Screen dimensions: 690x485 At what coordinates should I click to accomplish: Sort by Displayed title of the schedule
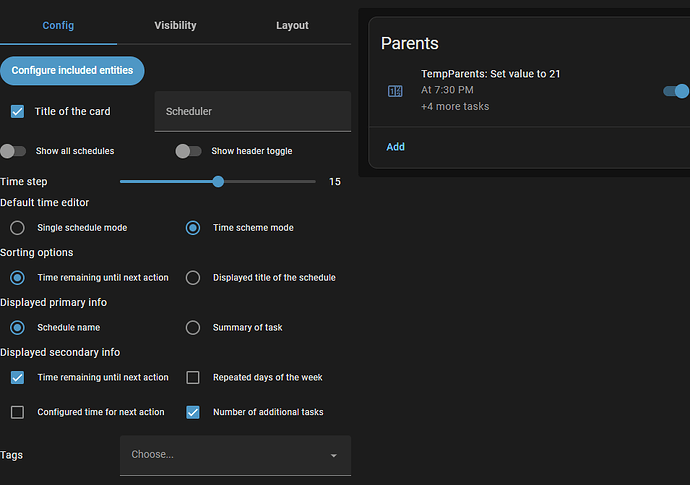(x=193, y=278)
